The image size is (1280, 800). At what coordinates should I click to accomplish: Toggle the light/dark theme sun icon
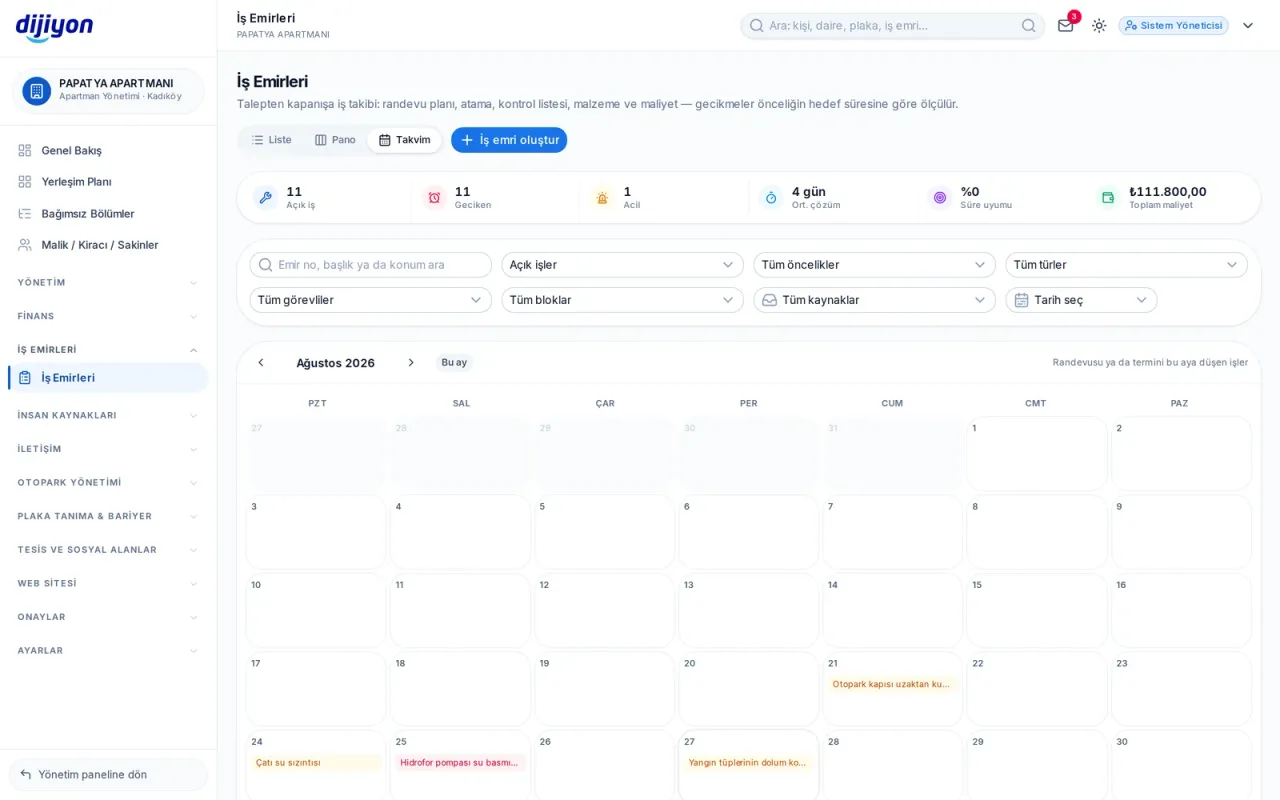click(x=1099, y=26)
